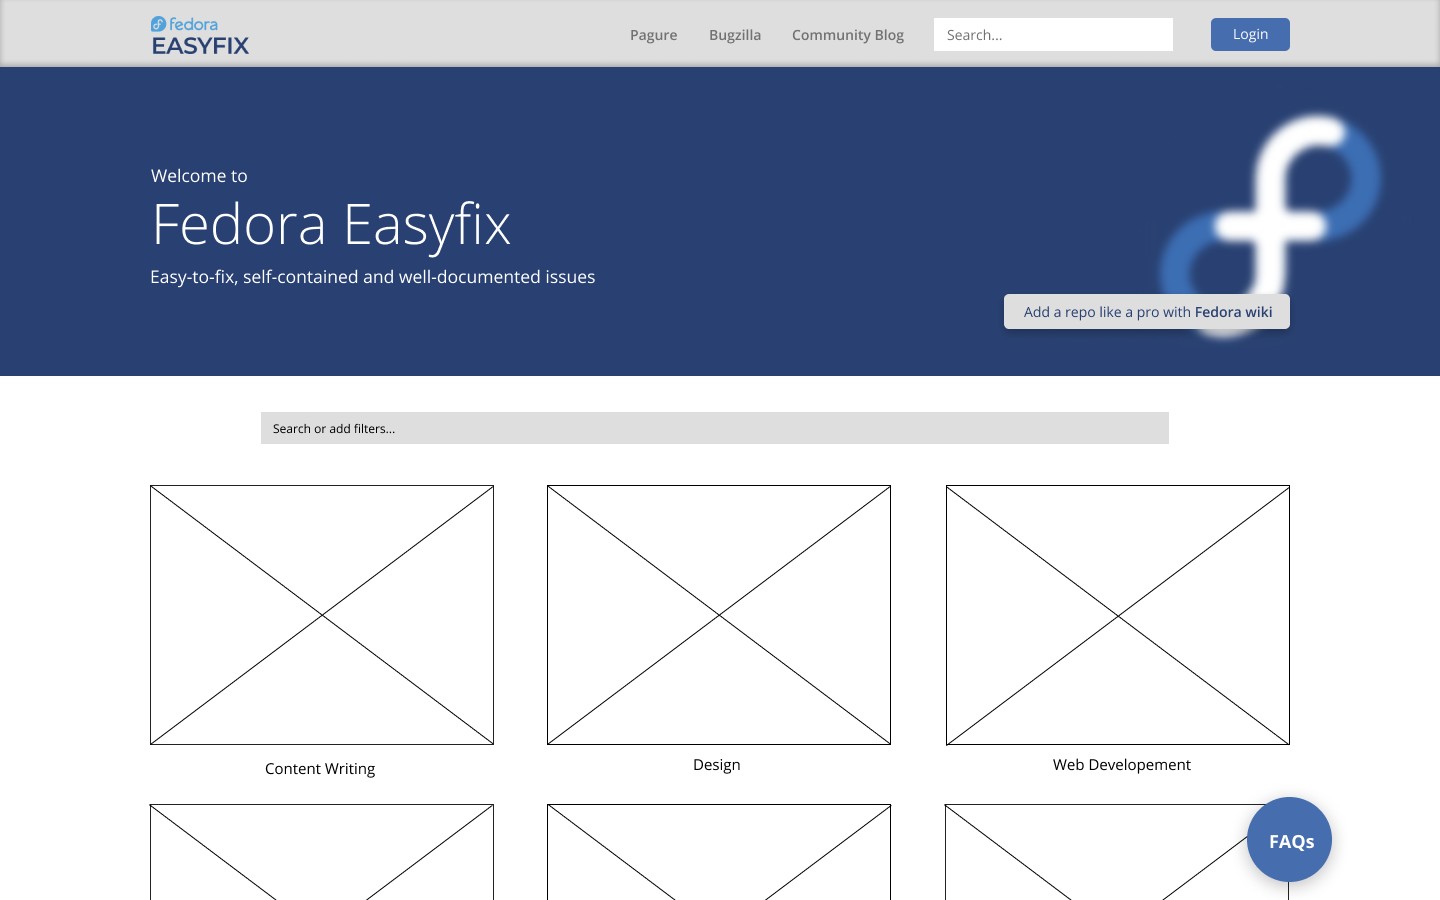Image resolution: width=1440 pixels, height=900 pixels.
Task: Focus the Search or add filters field
Action: [x=715, y=428]
